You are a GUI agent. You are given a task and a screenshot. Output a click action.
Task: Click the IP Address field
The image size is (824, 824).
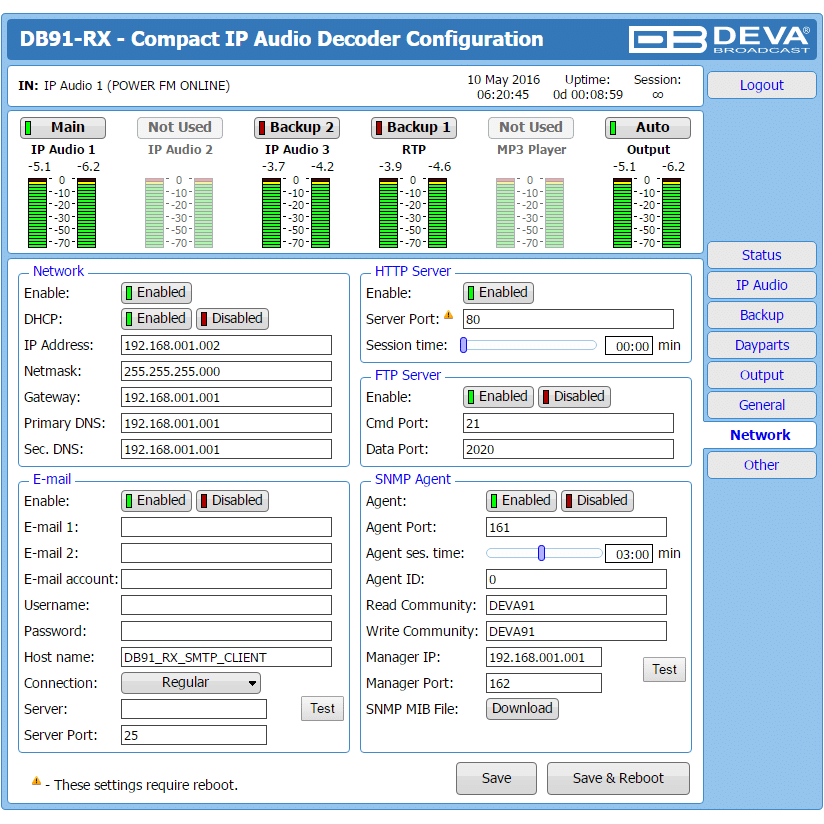pyautogui.click(x=226, y=345)
